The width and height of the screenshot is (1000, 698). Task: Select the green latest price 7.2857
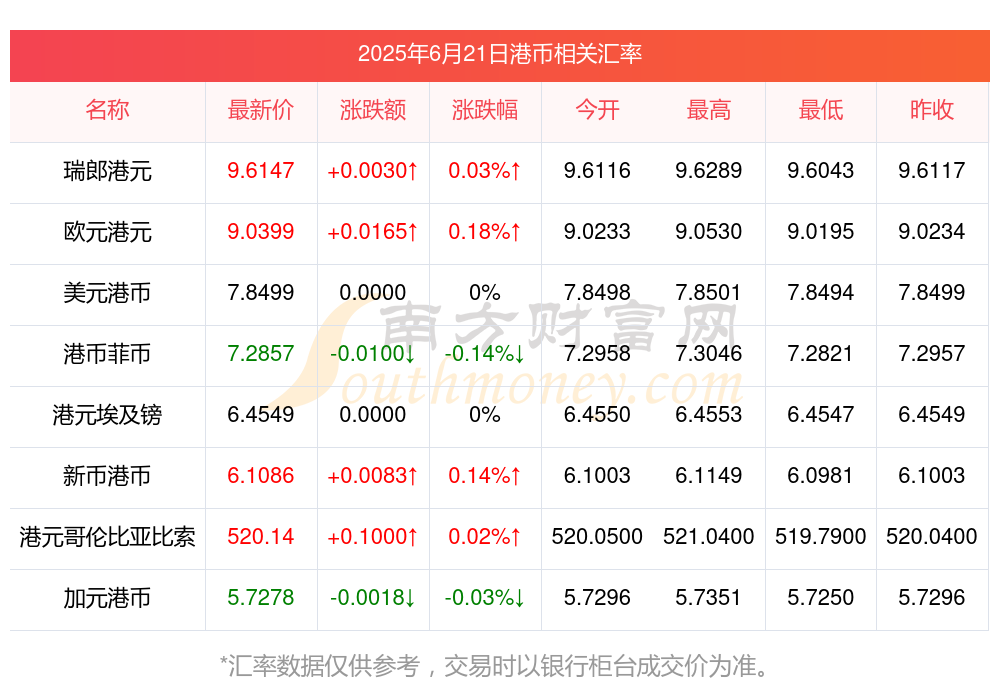click(x=261, y=353)
